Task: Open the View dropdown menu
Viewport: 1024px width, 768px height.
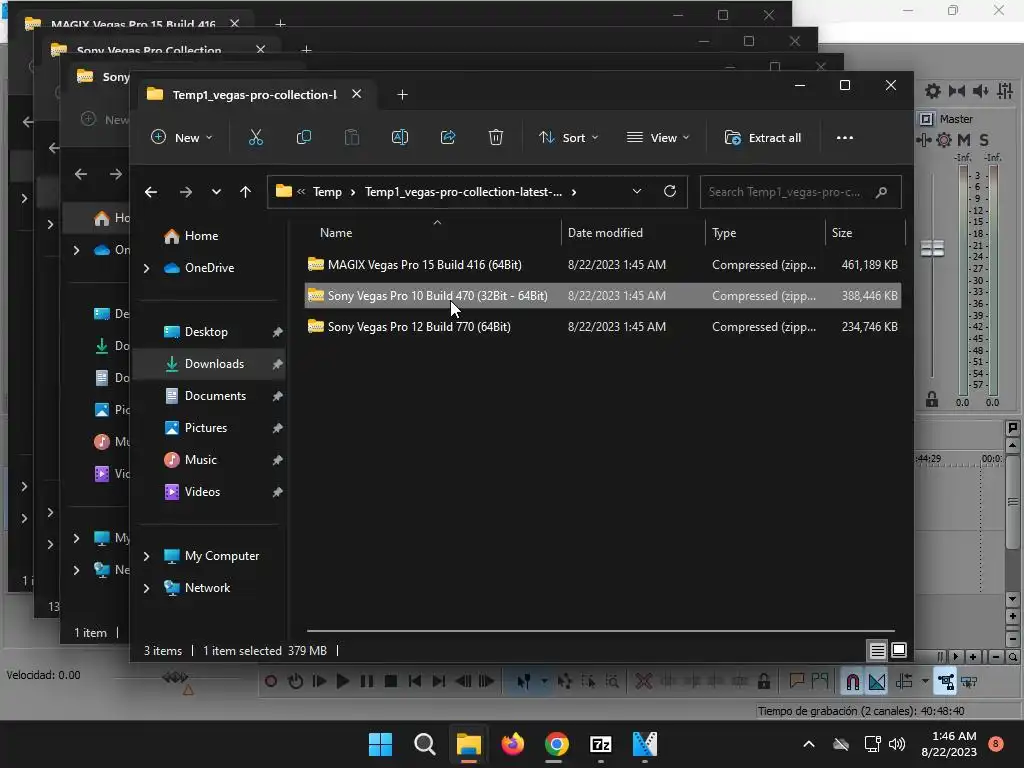Action: 658,138
